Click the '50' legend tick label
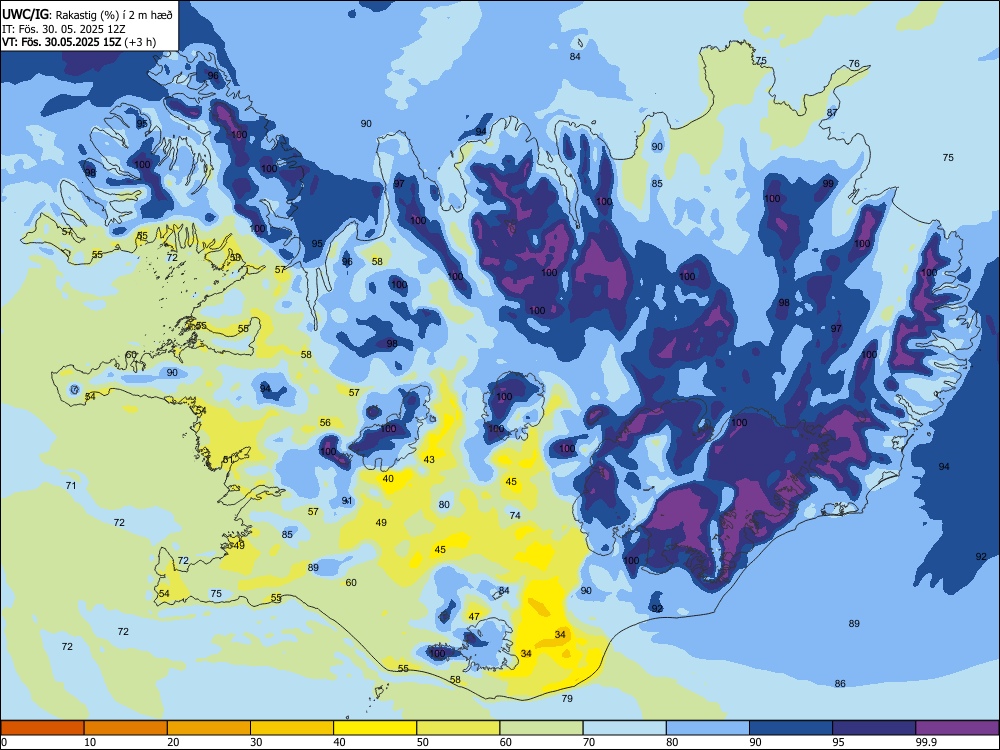Image resolution: width=1000 pixels, height=750 pixels. pyautogui.click(x=423, y=742)
